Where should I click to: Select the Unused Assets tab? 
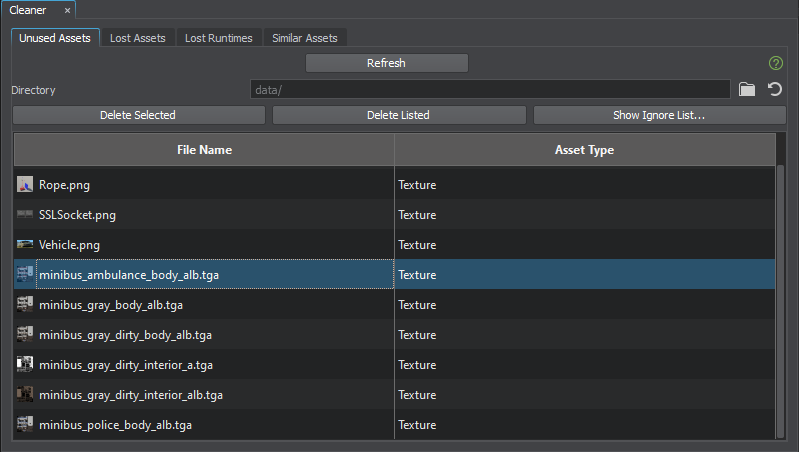click(x=55, y=38)
